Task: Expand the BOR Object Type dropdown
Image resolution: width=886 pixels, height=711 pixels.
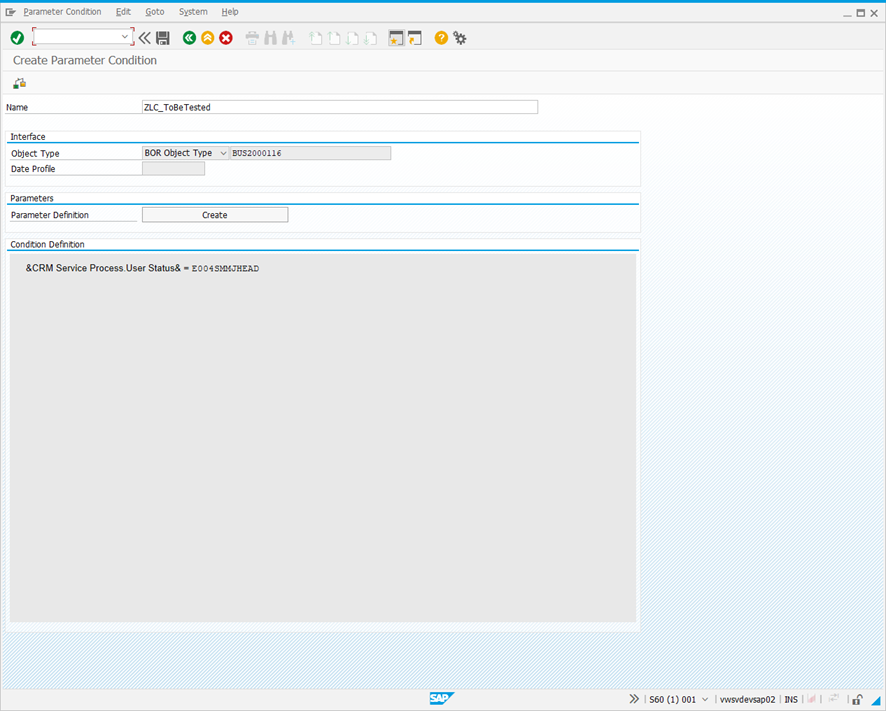Action: 223,153
